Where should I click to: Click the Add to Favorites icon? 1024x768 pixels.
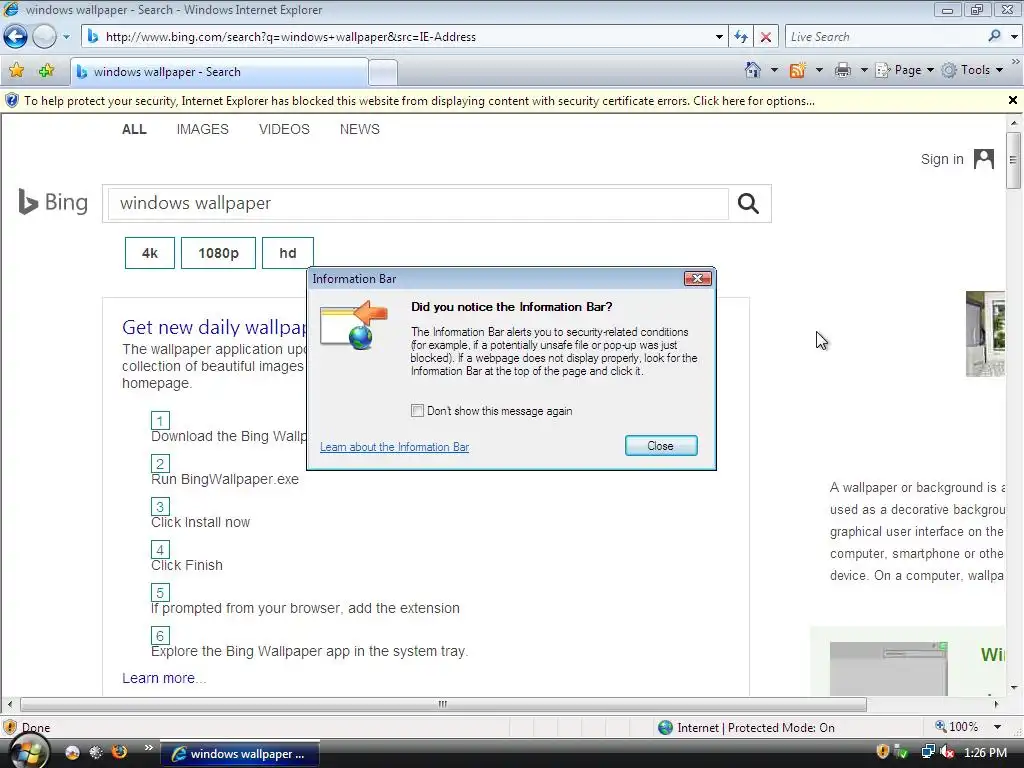(x=46, y=71)
